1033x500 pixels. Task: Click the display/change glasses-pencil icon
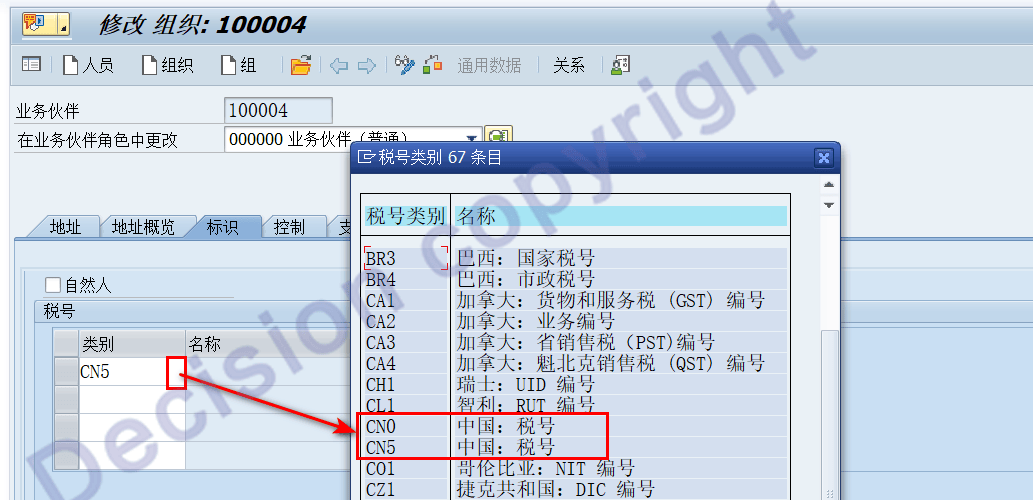tap(405, 65)
